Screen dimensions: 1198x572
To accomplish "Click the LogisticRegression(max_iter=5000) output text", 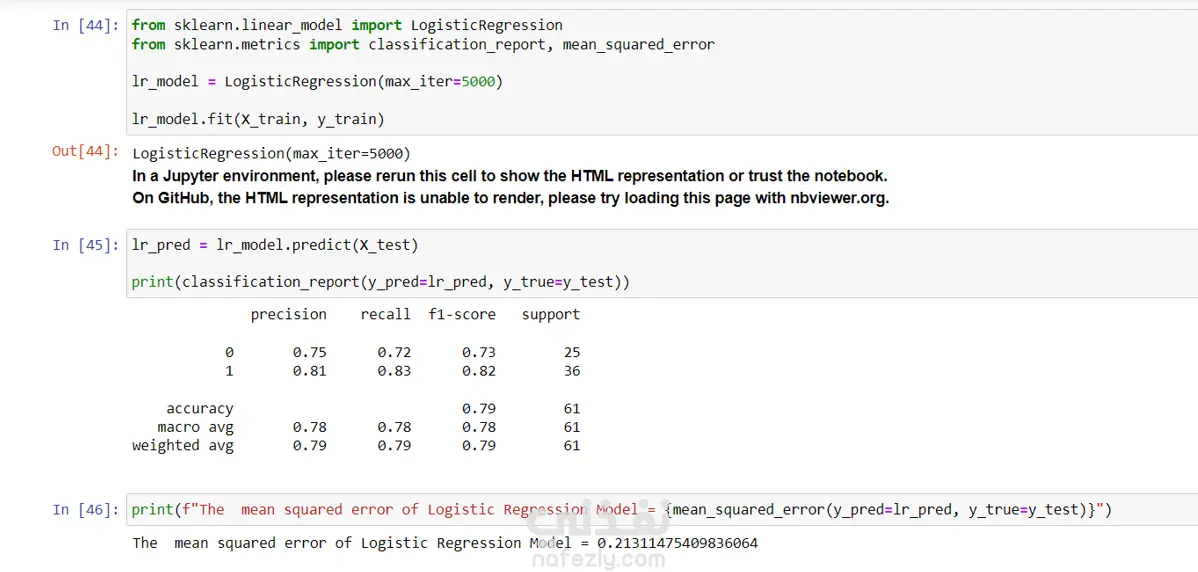I will point(271,153).
